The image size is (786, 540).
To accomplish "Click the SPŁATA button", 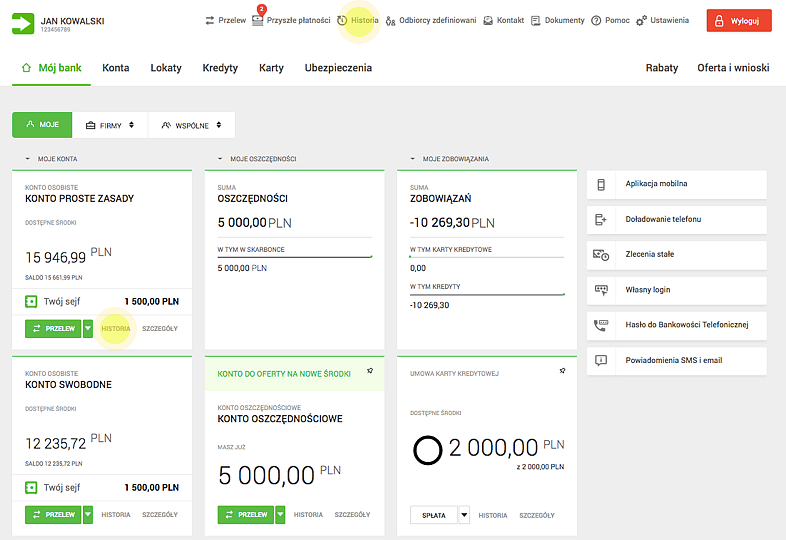I will pyautogui.click(x=434, y=515).
